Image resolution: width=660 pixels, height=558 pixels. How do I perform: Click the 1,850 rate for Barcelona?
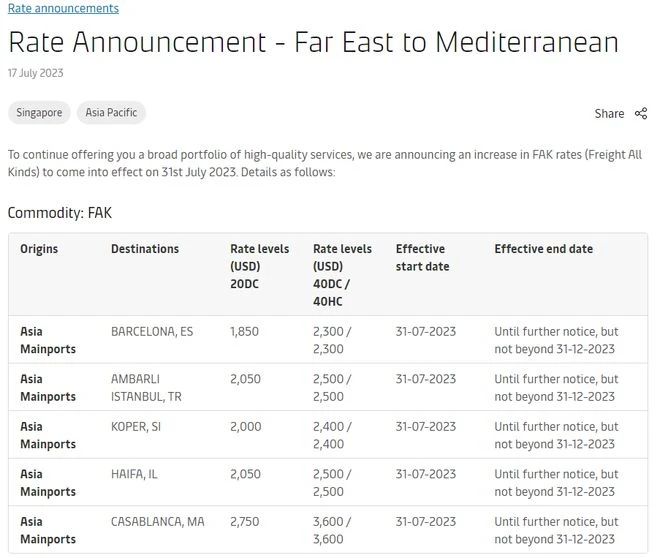pos(244,331)
